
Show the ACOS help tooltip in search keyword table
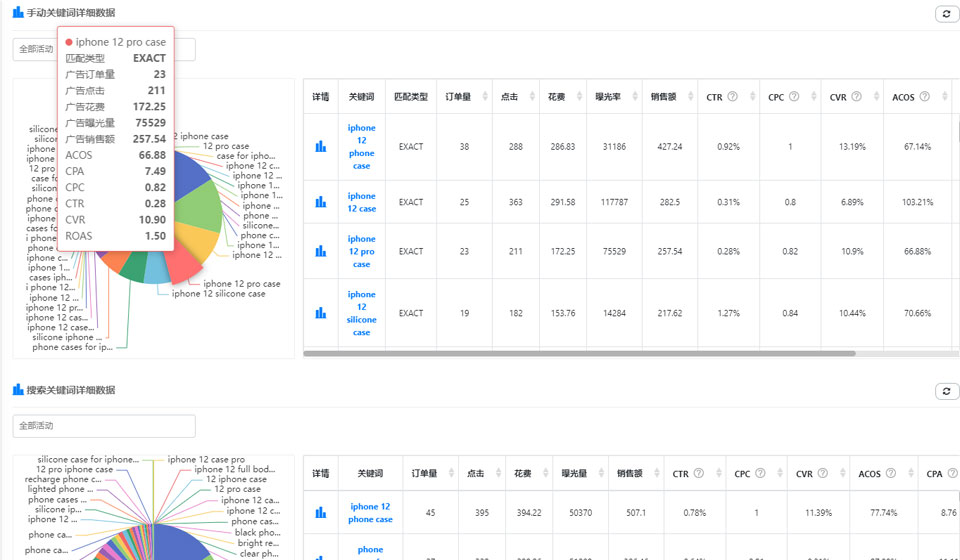(891, 473)
